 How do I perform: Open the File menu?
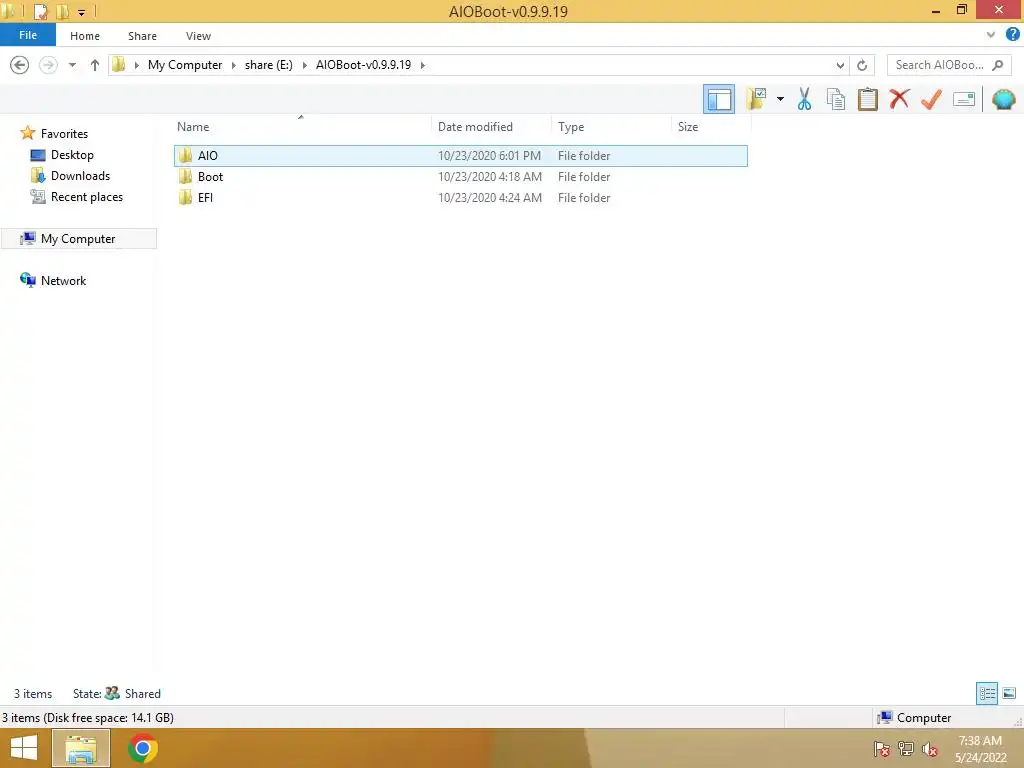click(27, 35)
